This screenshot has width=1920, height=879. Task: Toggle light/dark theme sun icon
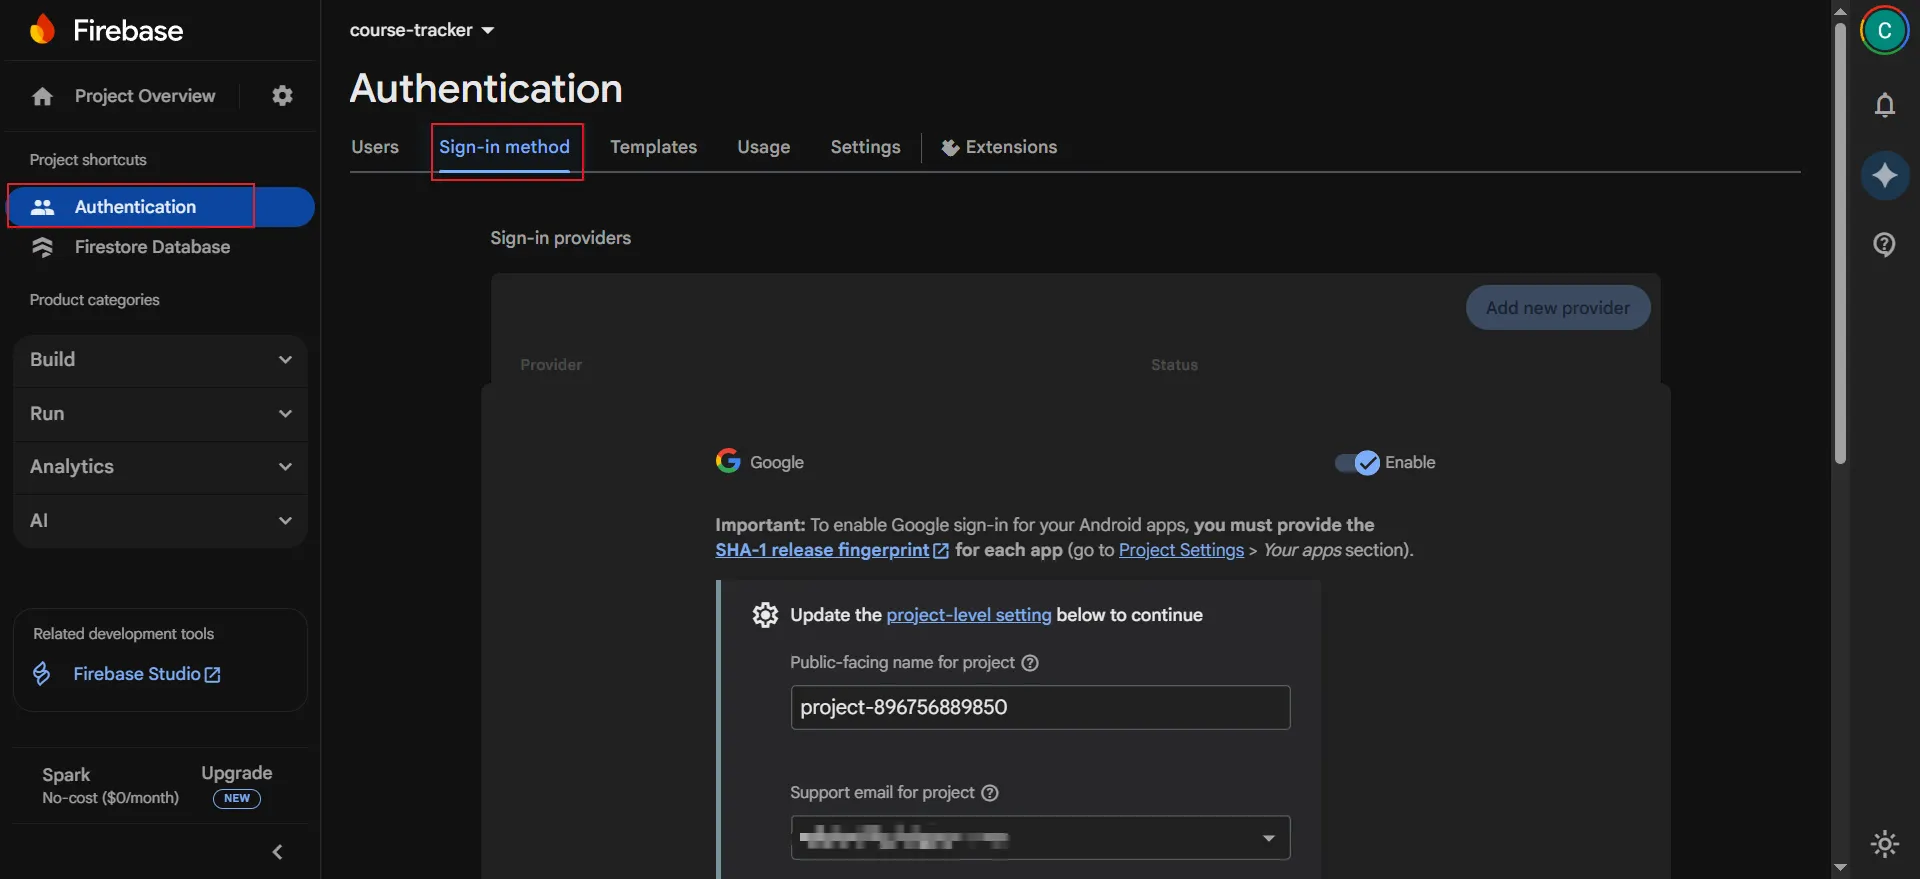pyautogui.click(x=1884, y=844)
